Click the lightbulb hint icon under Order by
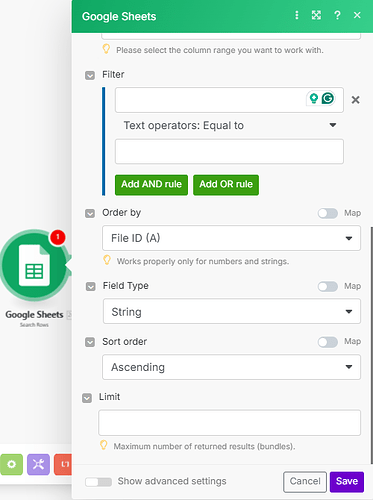The image size is (373, 500). pyautogui.click(x=107, y=260)
